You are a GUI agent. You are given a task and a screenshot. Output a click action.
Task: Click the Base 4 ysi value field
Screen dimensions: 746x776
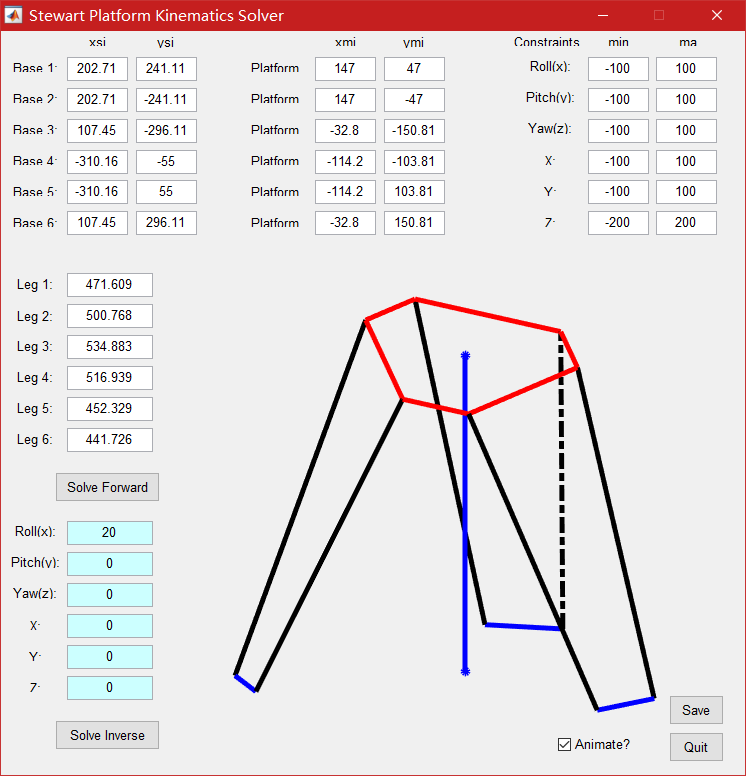coord(166,162)
